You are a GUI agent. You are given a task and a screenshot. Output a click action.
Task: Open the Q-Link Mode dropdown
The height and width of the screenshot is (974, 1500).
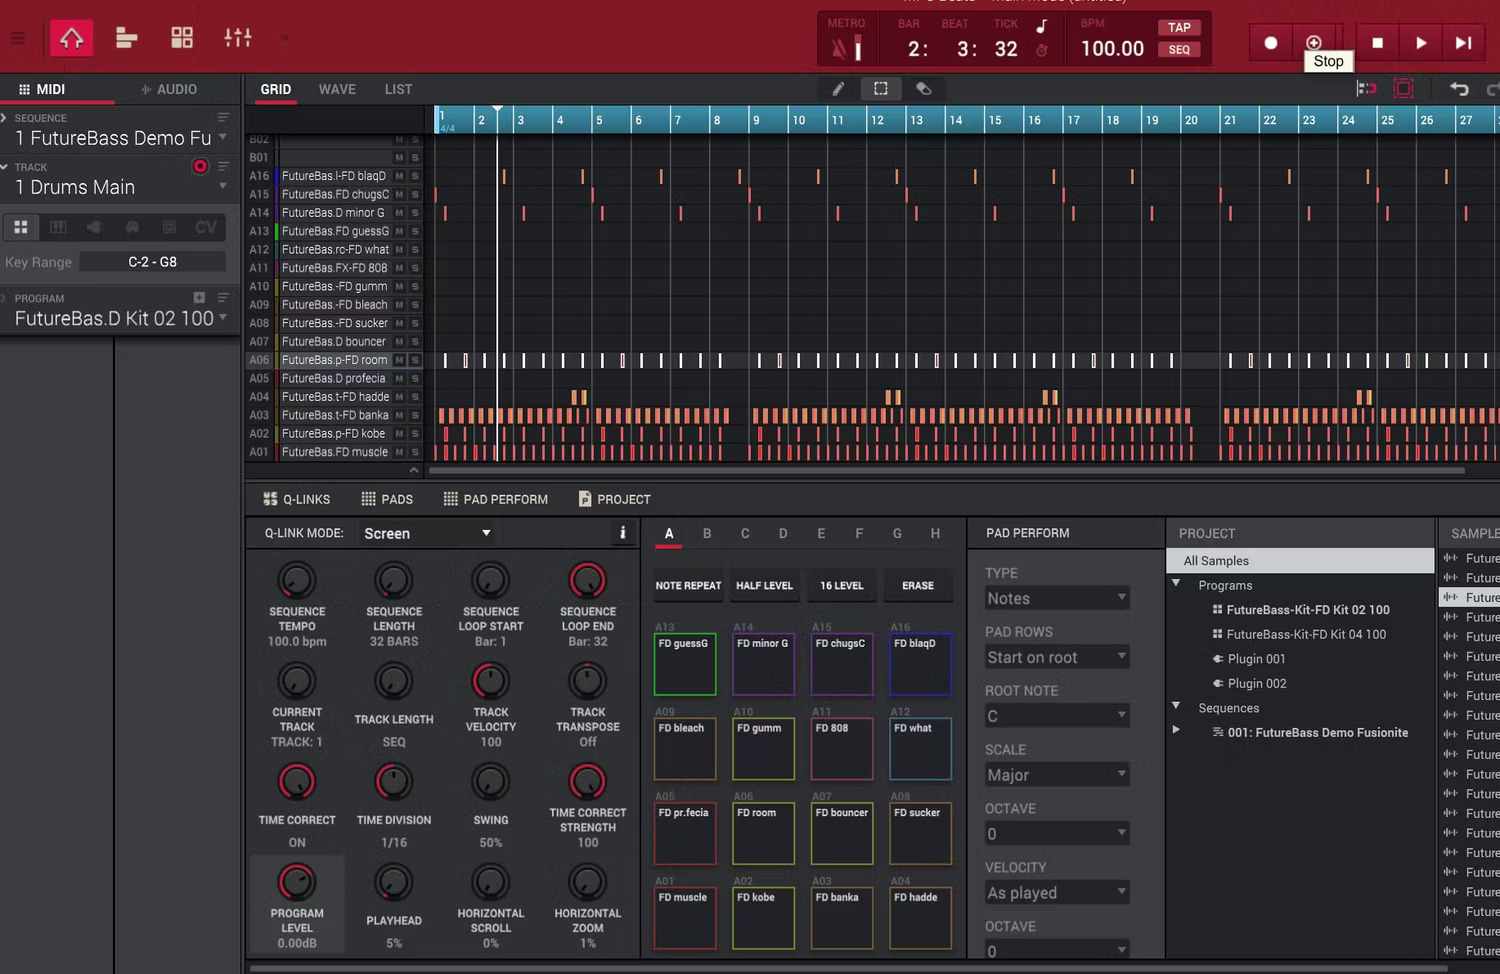coord(427,533)
